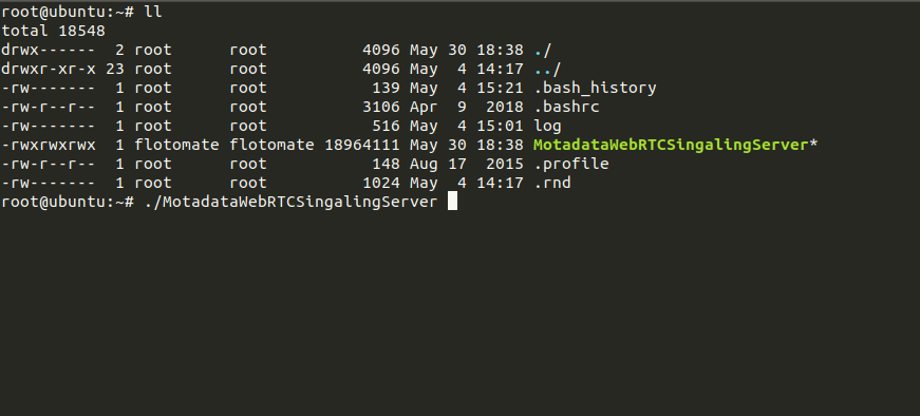Click the 'total 18548' output line
This screenshot has width=921, height=416.
click(53, 31)
